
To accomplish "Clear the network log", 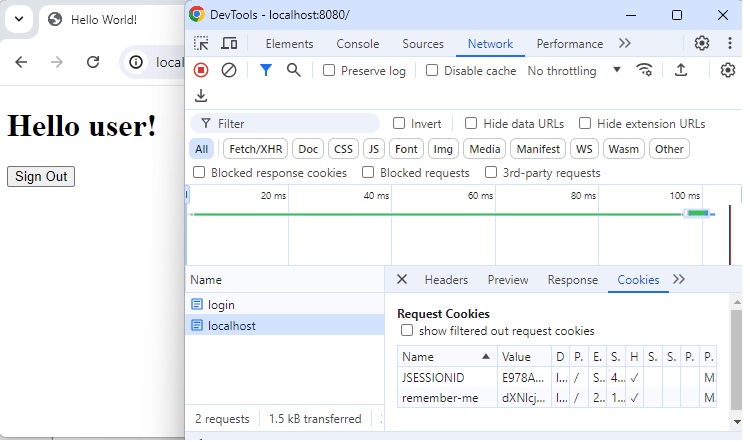I will point(229,70).
